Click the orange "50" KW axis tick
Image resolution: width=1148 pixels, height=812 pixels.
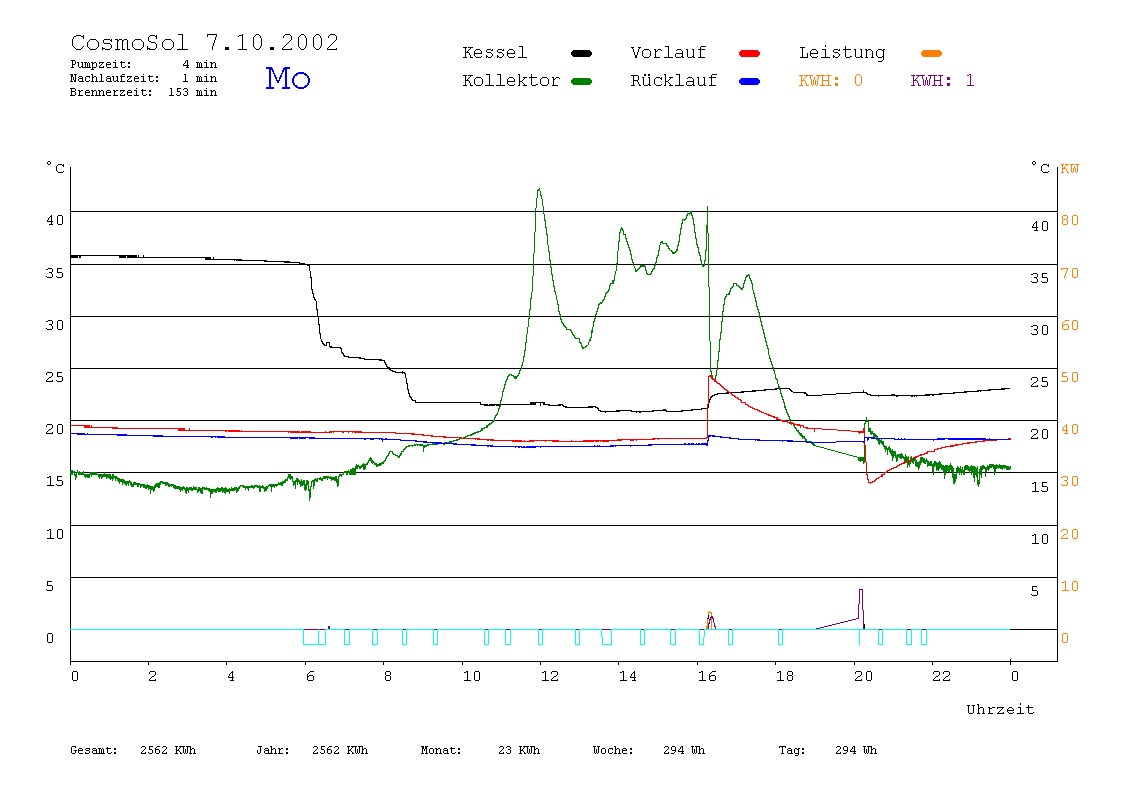point(1070,377)
